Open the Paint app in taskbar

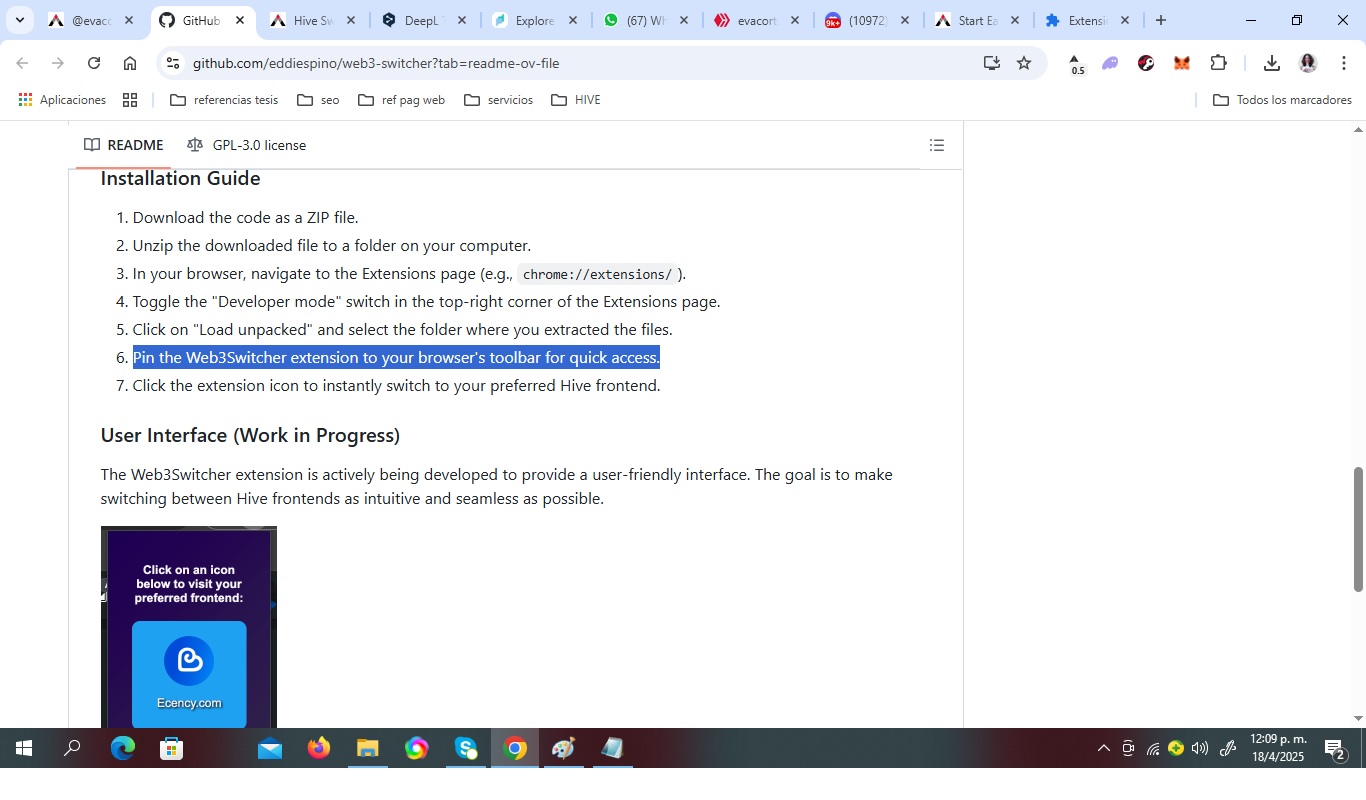click(x=564, y=748)
